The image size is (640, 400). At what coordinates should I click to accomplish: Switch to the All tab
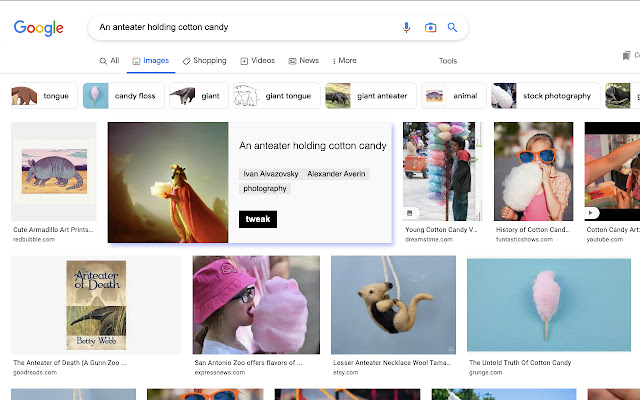[x=109, y=61]
